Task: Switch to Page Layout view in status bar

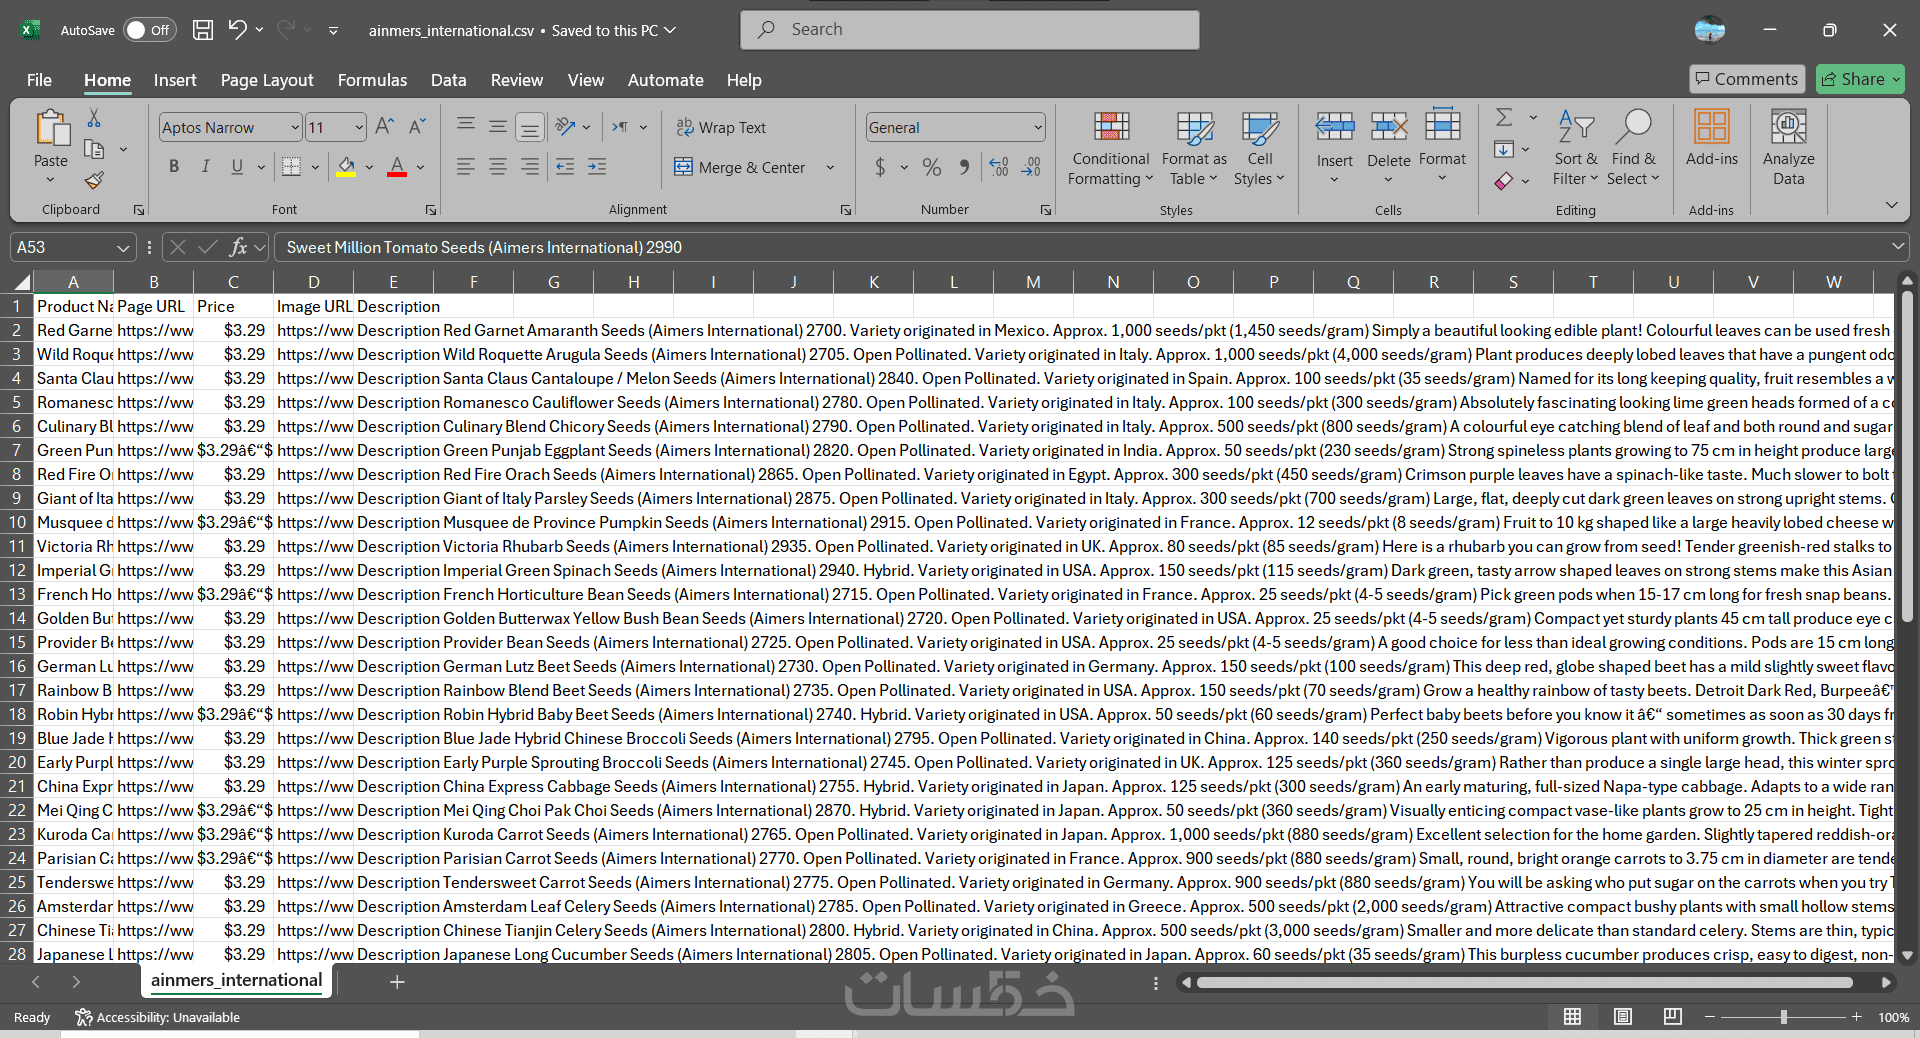Action: click(1623, 1017)
